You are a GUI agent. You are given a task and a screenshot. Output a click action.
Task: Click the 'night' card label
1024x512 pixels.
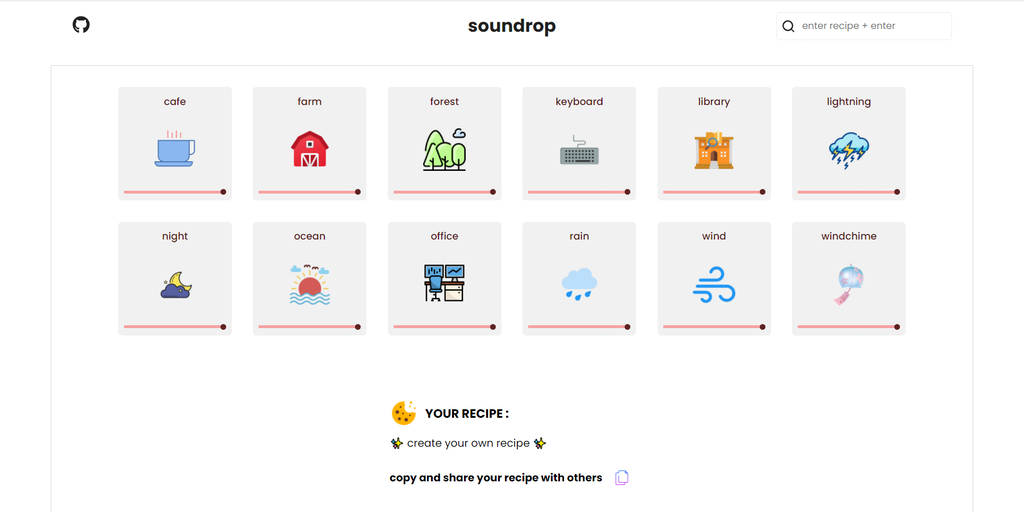(175, 236)
